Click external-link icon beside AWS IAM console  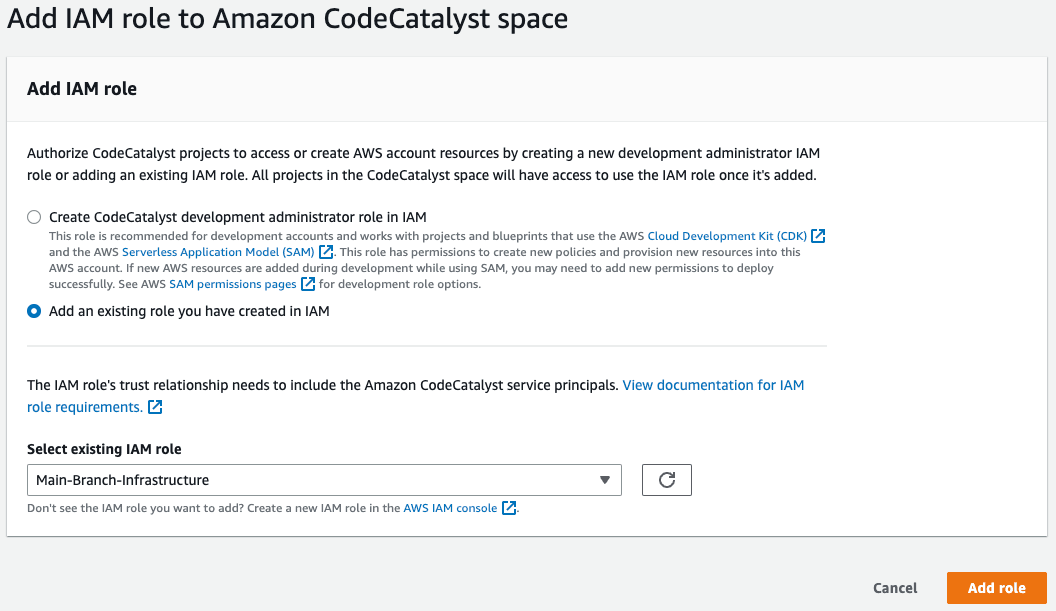(x=509, y=508)
